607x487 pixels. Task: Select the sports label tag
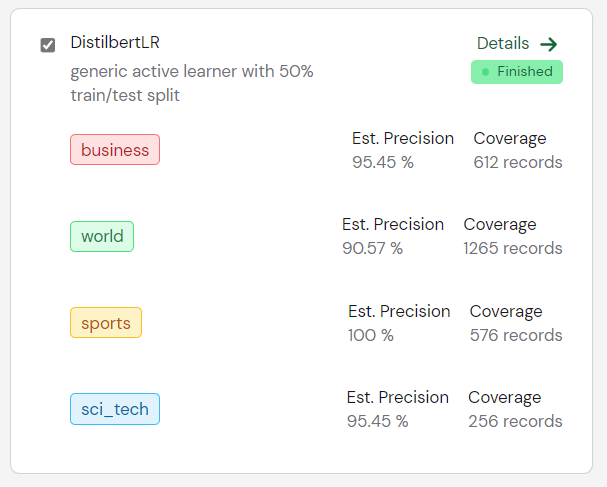(x=106, y=323)
